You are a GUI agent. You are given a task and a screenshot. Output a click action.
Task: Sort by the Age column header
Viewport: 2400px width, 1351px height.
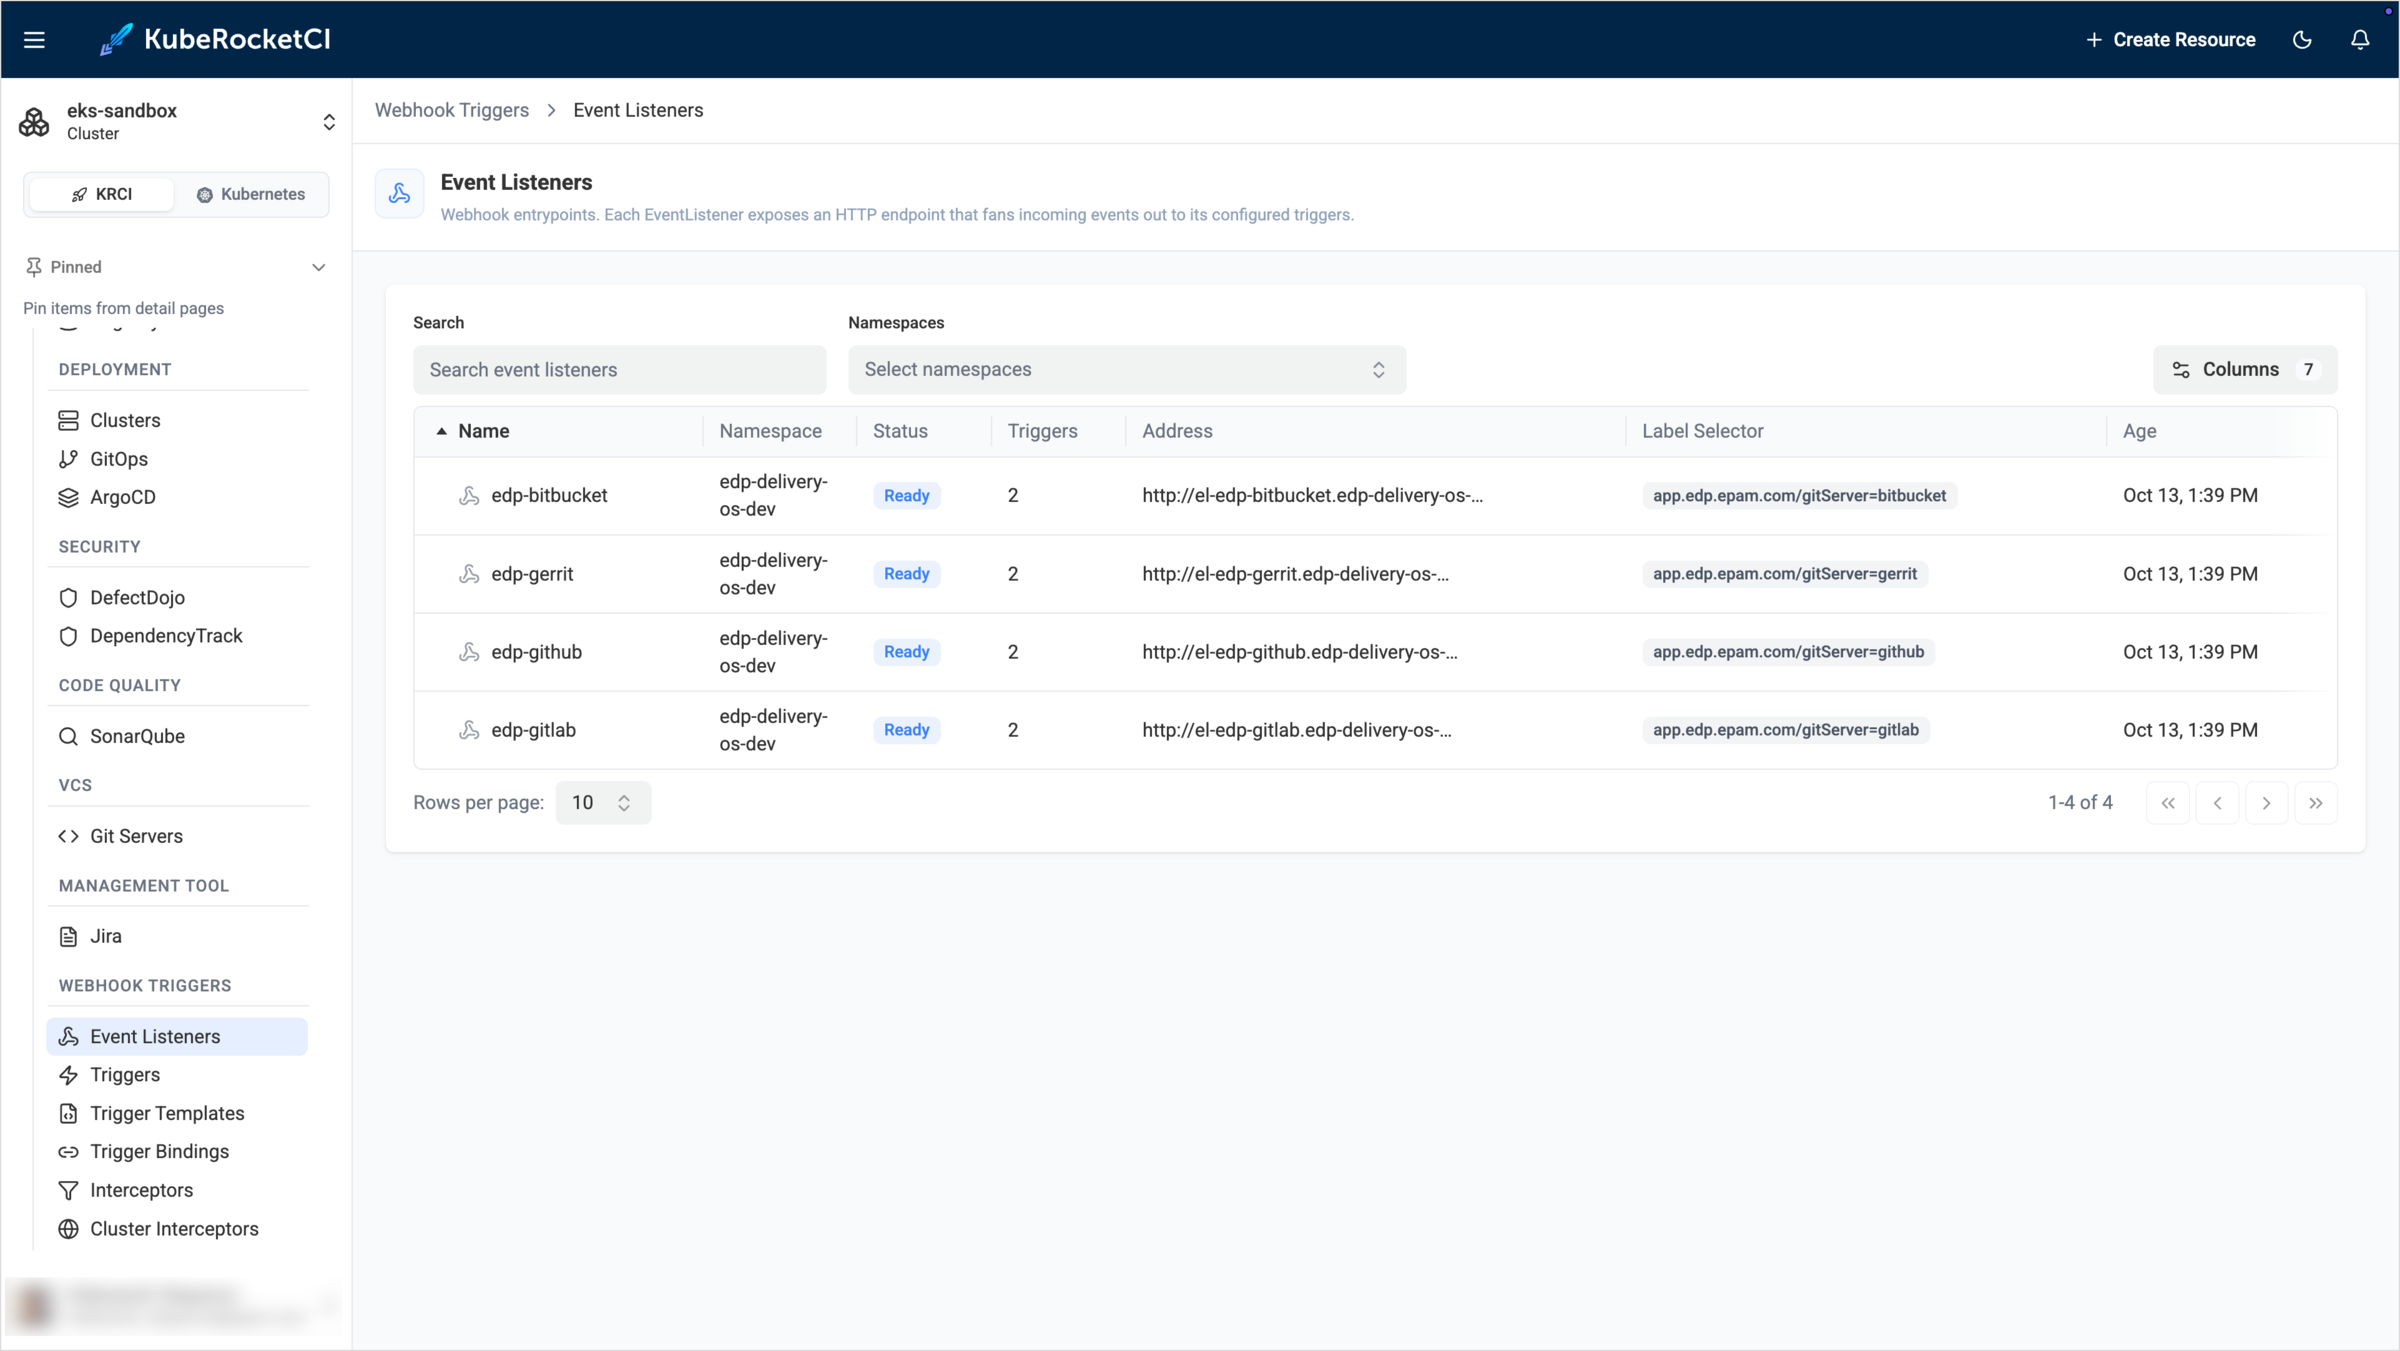click(x=2139, y=431)
